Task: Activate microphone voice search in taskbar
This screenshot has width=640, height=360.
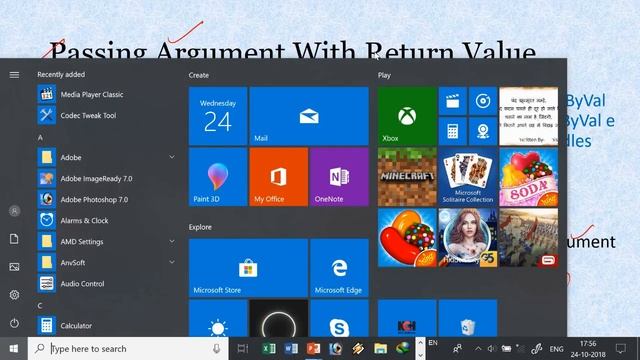Action: click(216, 349)
